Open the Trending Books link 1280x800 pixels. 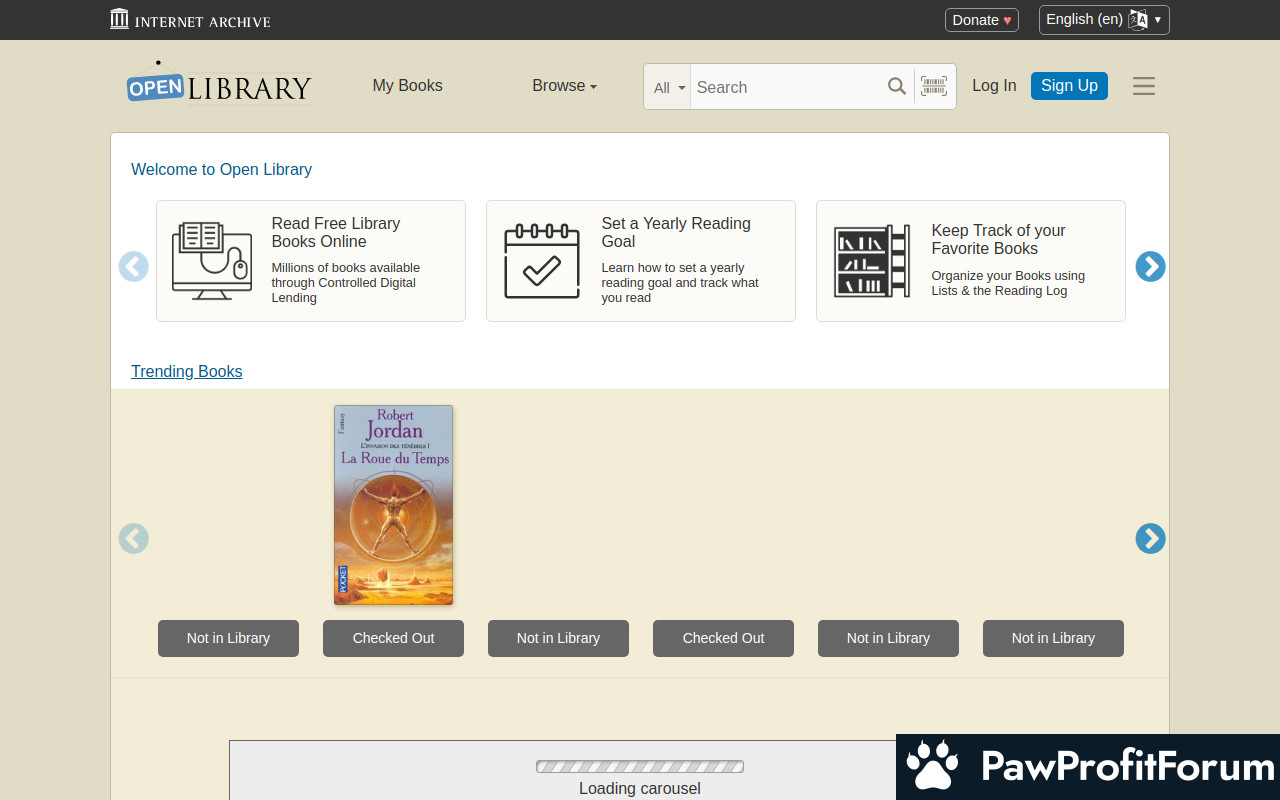pos(186,371)
